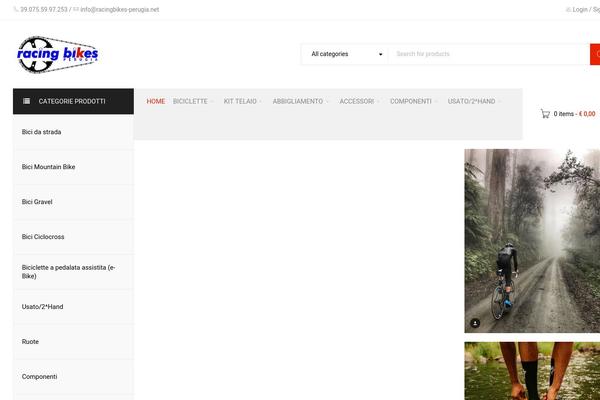Screen dimensions: 600x400
Task: Open the Bici Ciclocross category
Action: [73, 237]
